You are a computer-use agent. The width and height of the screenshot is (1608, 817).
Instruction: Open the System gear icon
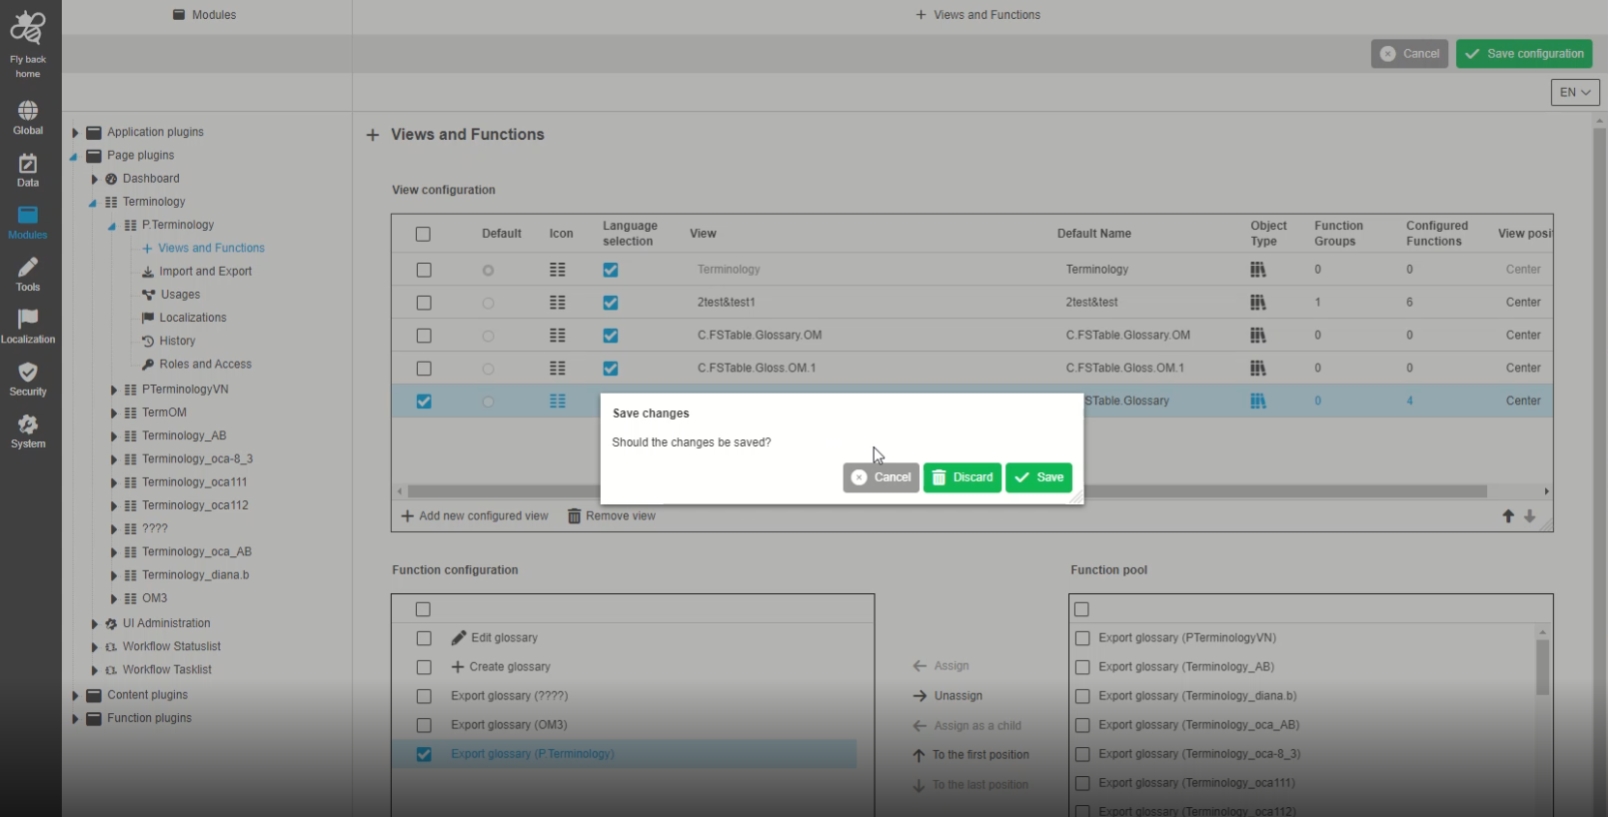pos(28,425)
